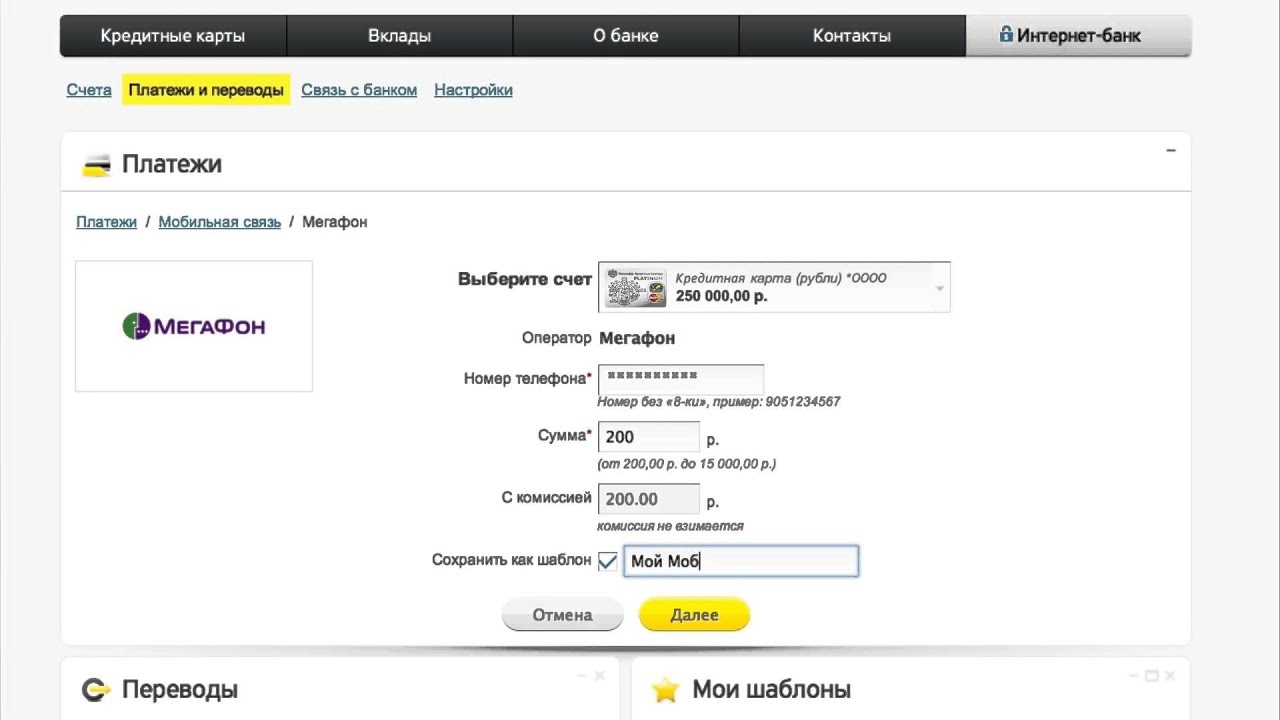Select the Платежи и переводы tab
The image size is (1280, 720).
[206, 90]
